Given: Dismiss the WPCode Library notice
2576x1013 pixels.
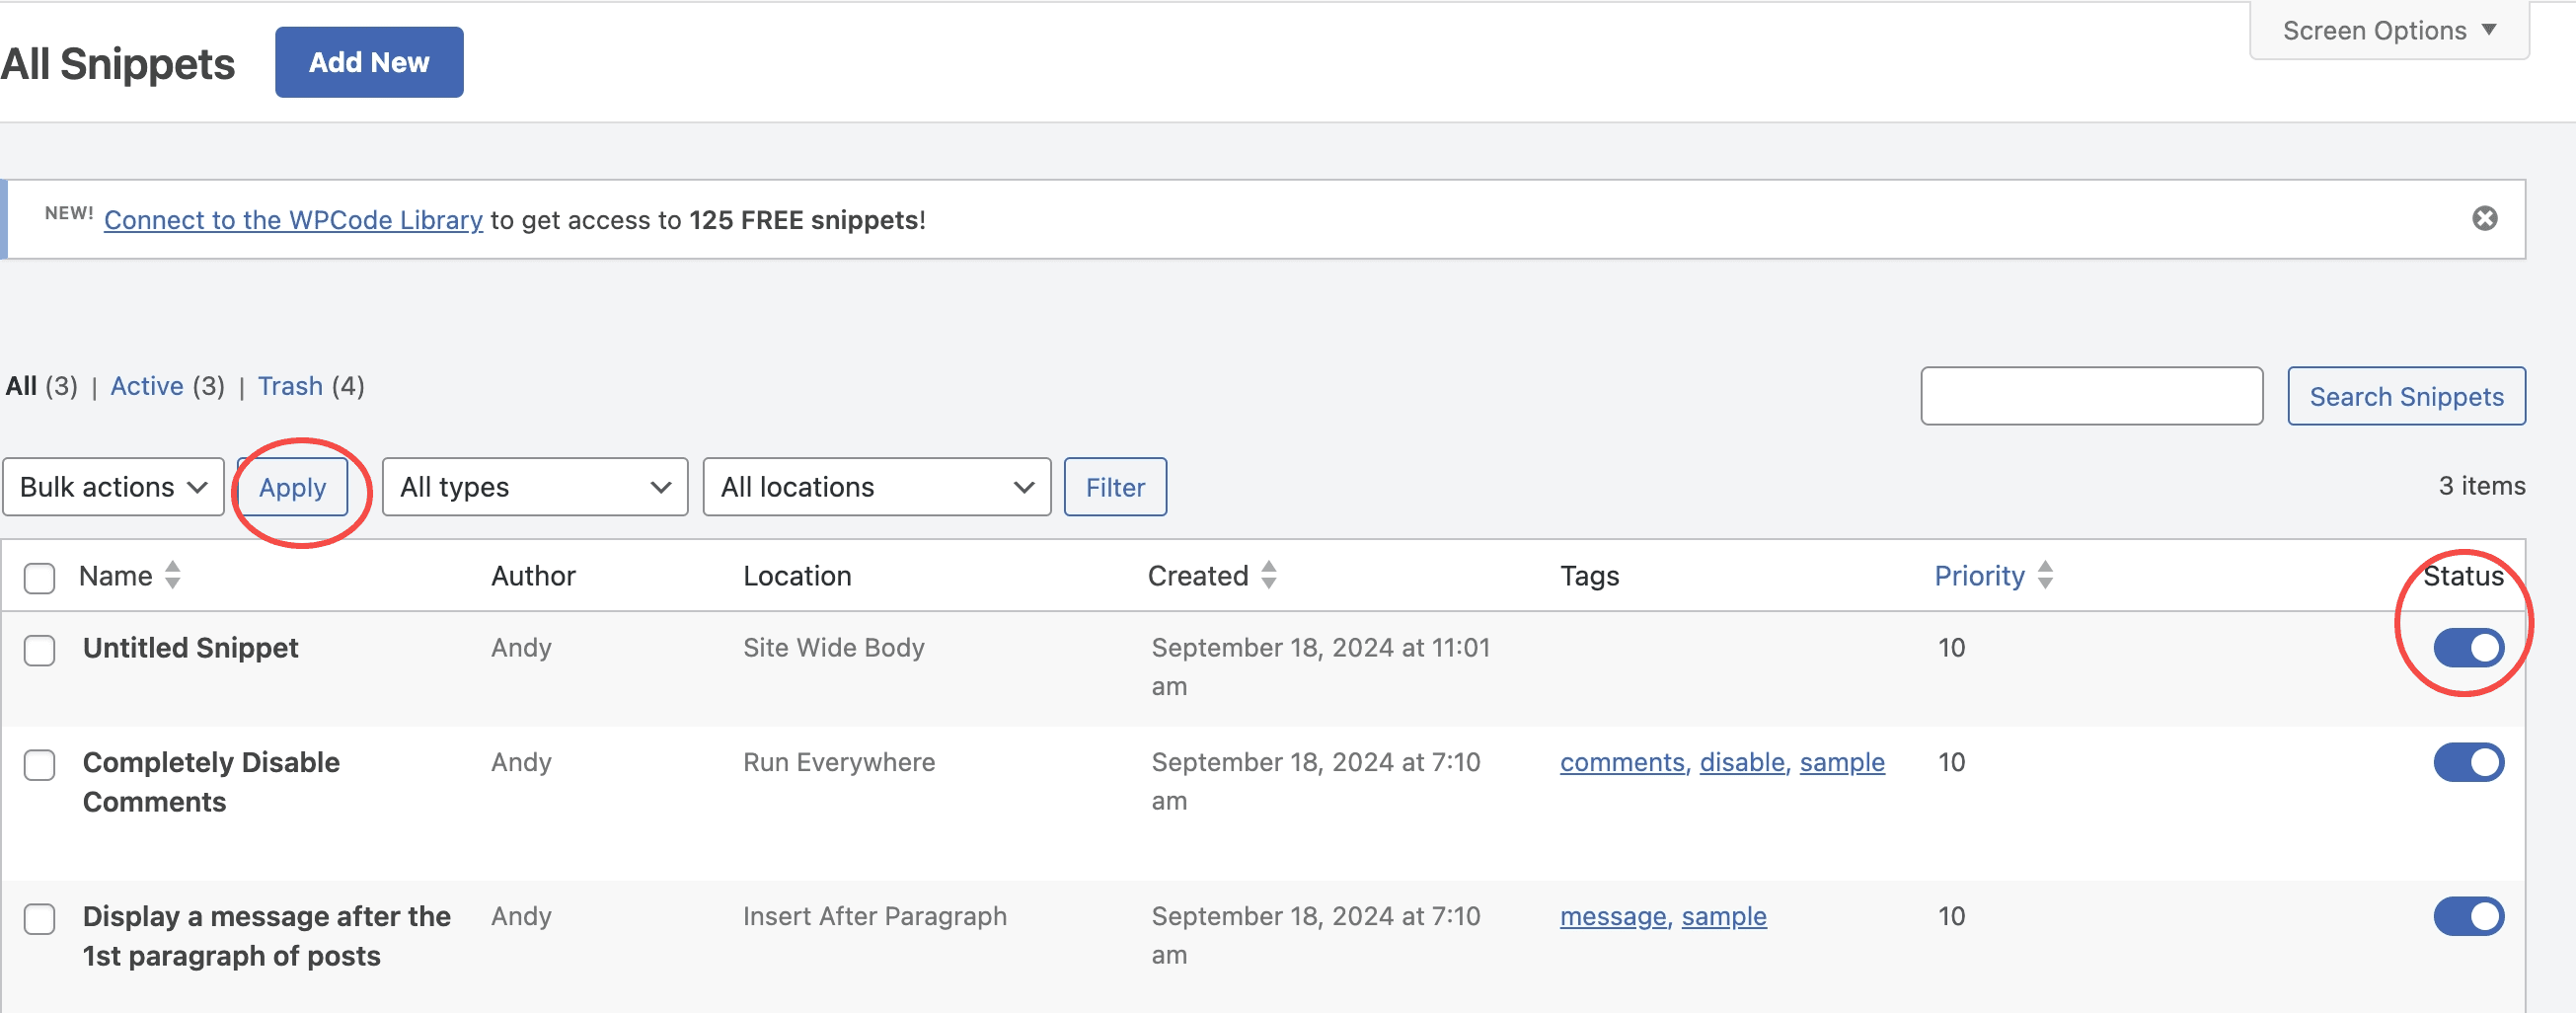Looking at the screenshot, I should 2484,218.
